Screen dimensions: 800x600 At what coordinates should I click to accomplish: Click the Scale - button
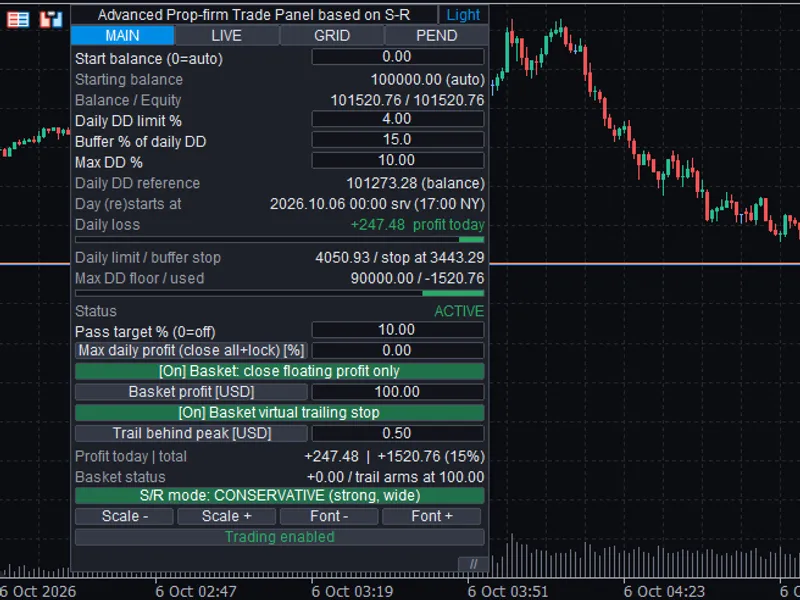pyautogui.click(x=124, y=516)
